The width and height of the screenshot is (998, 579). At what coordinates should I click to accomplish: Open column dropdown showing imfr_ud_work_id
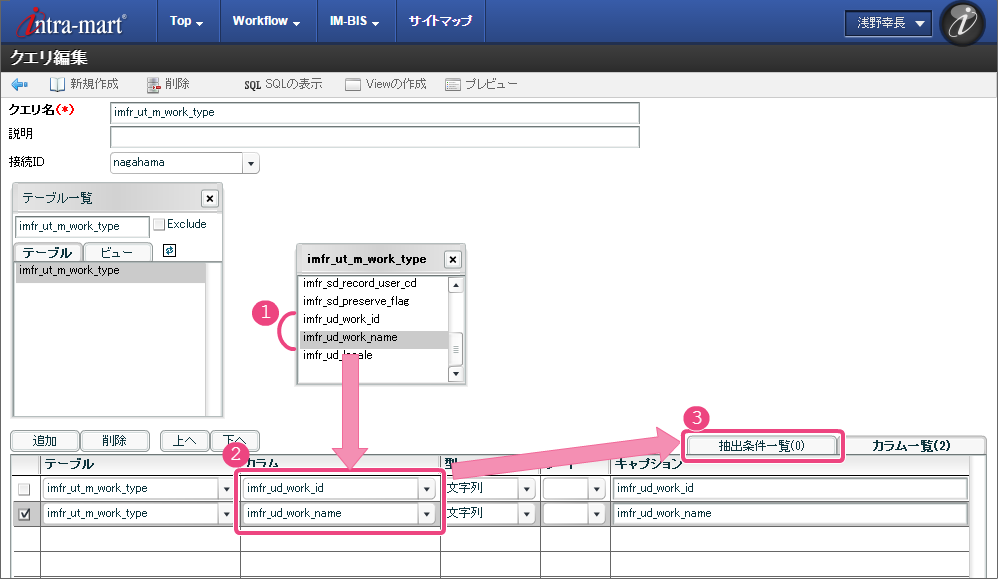pos(426,489)
